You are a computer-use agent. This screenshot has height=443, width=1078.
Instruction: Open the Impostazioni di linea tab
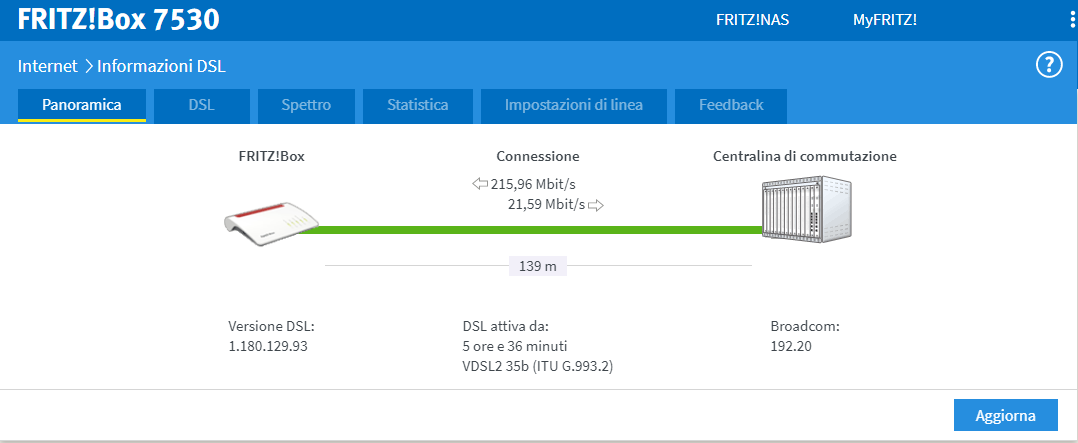point(573,105)
